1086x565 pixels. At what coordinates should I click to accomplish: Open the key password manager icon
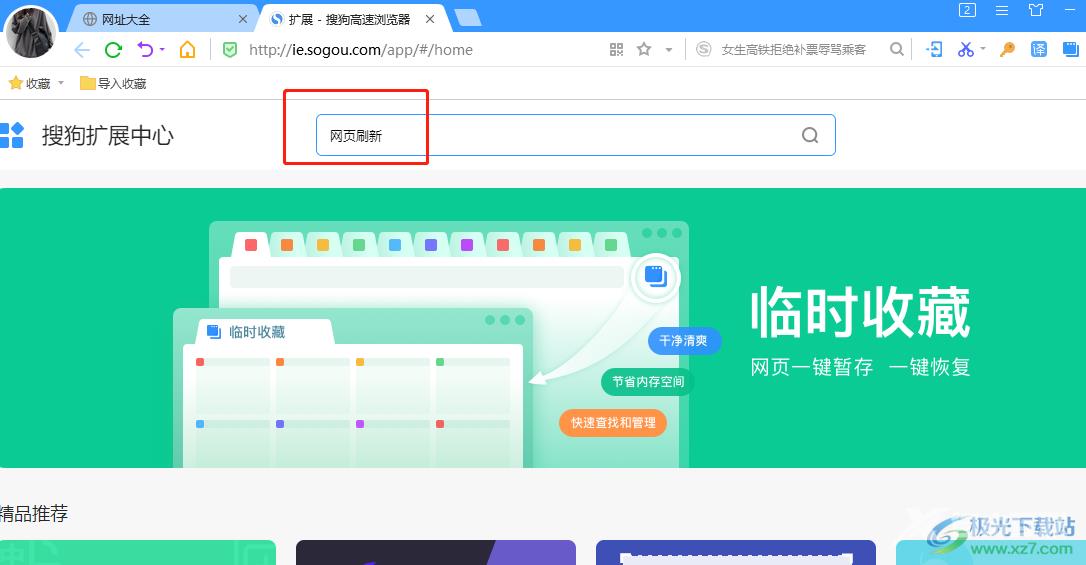coord(1007,49)
